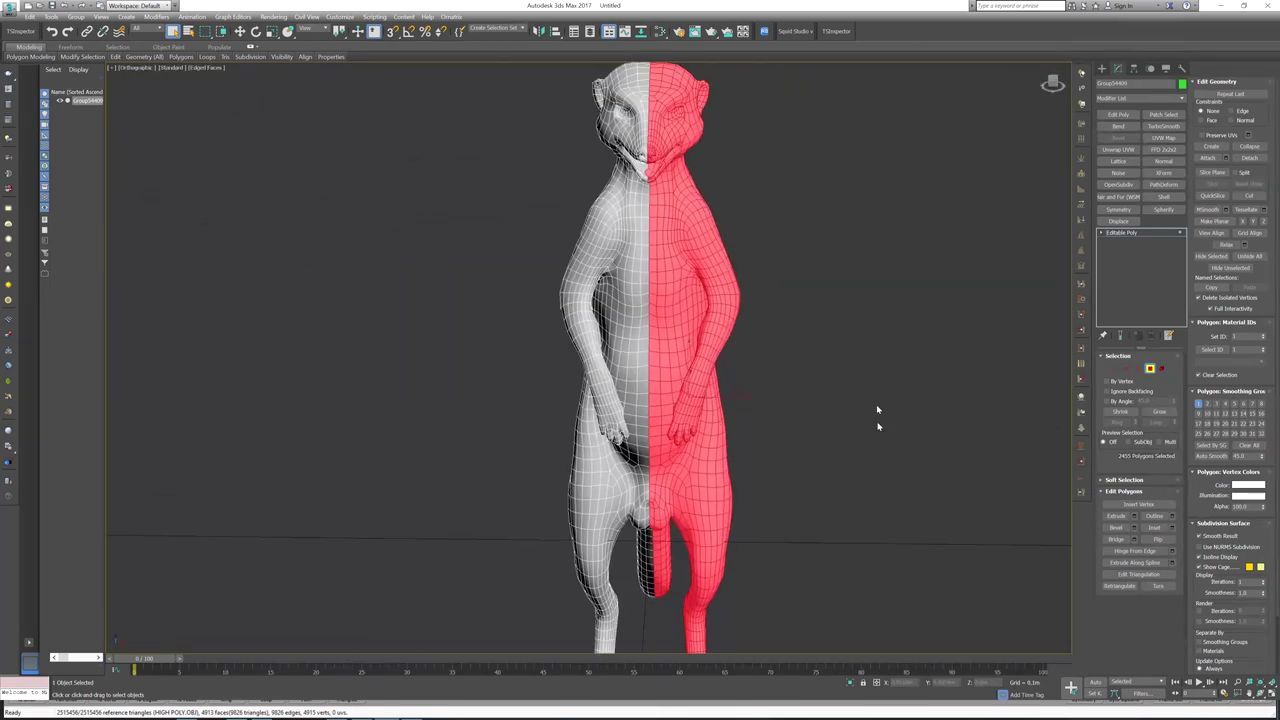The height and width of the screenshot is (720, 1280).
Task: Toggle Ignore Backfacing checkbox
Action: coord(1108,391)
